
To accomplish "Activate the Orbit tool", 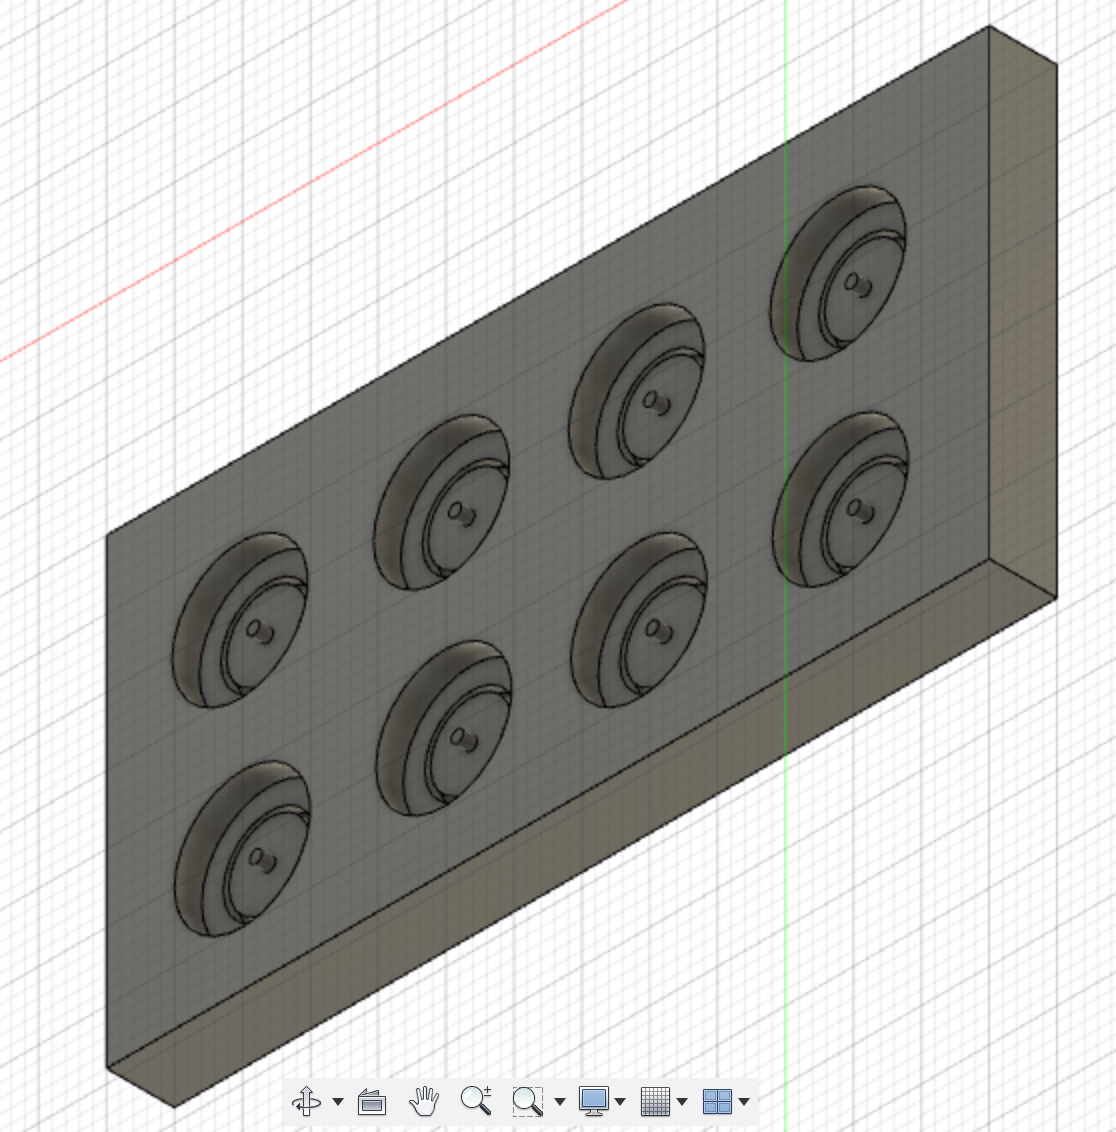I will 306,1102.
